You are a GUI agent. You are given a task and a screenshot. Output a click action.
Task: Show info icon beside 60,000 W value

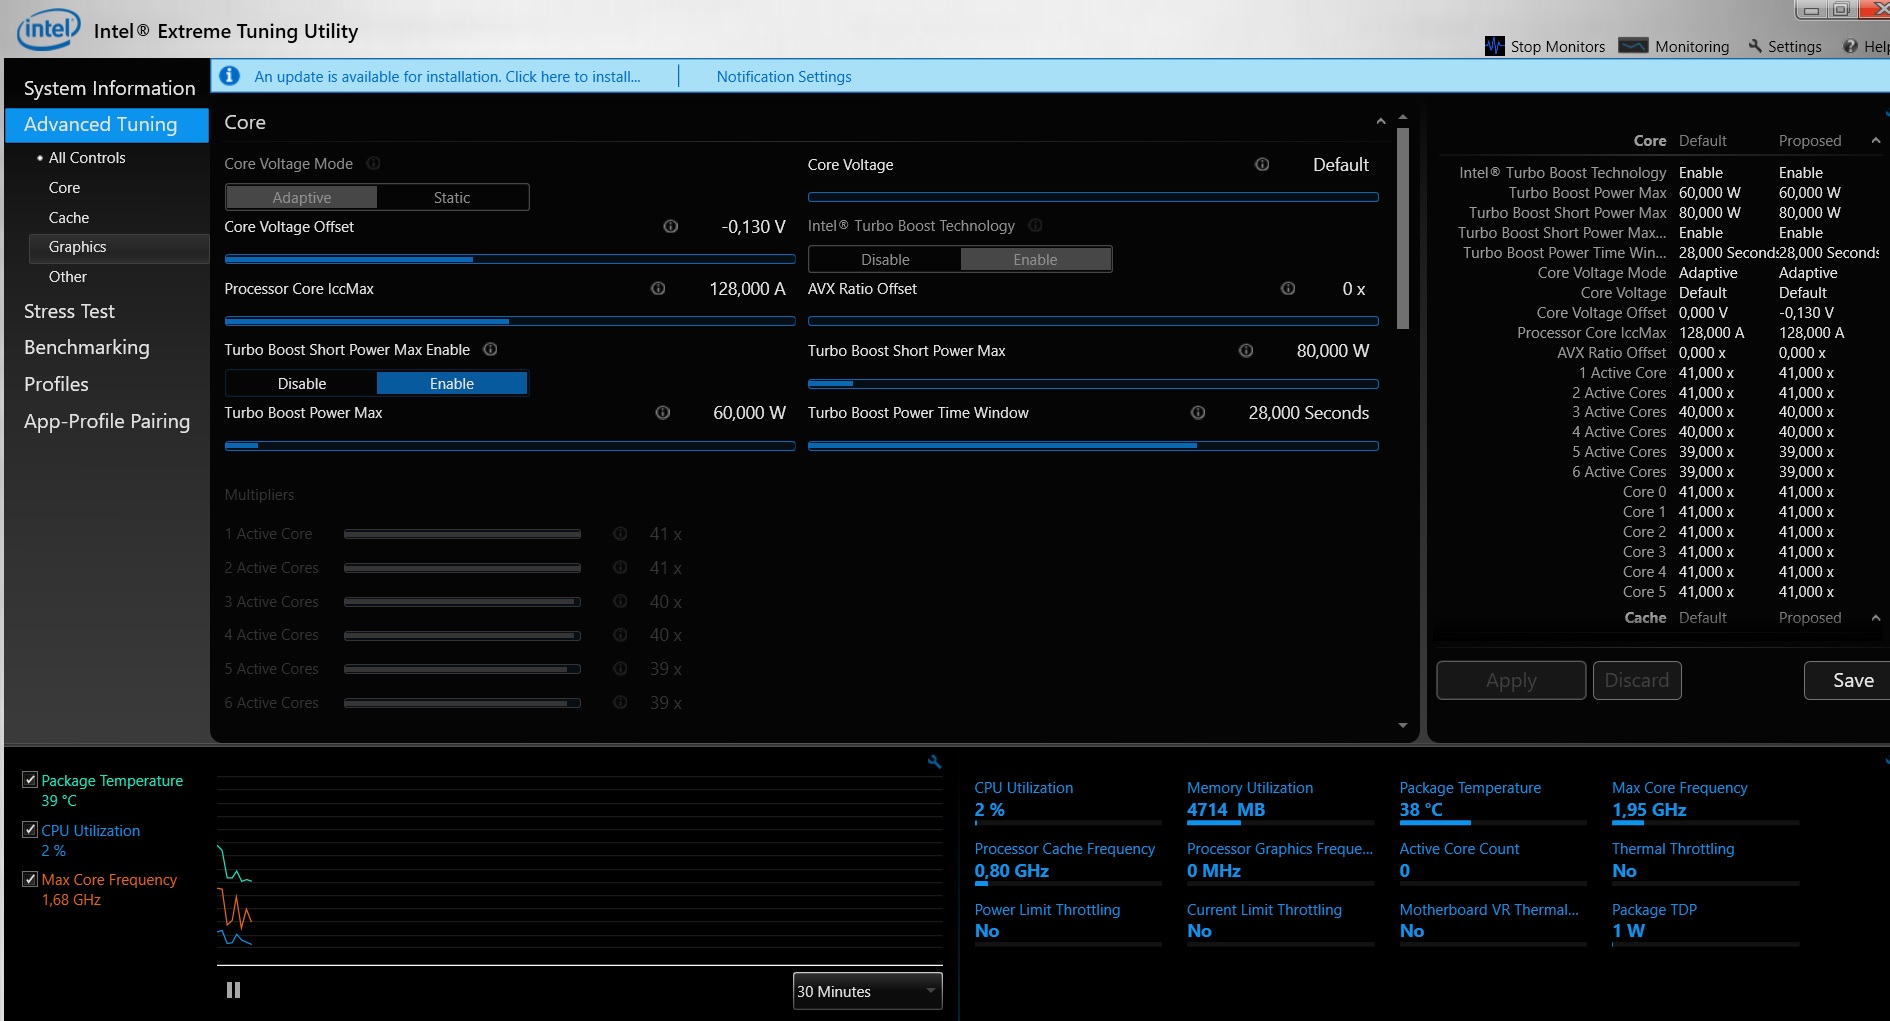tap(662, 412)
